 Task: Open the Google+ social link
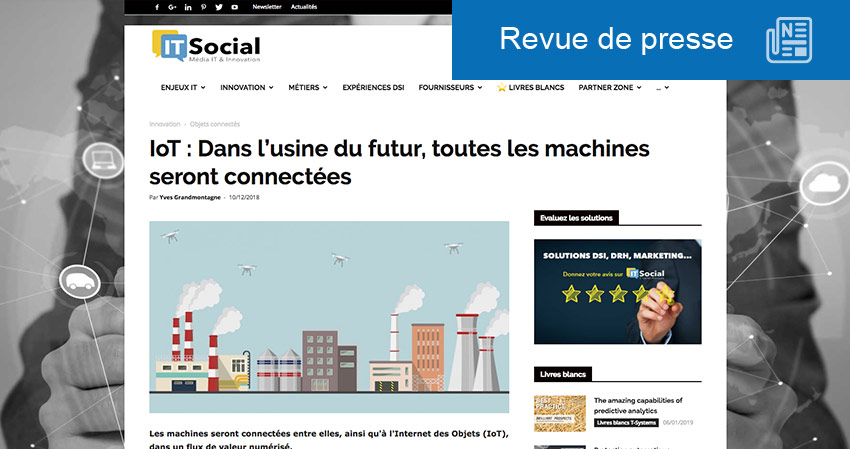[172, 7]
